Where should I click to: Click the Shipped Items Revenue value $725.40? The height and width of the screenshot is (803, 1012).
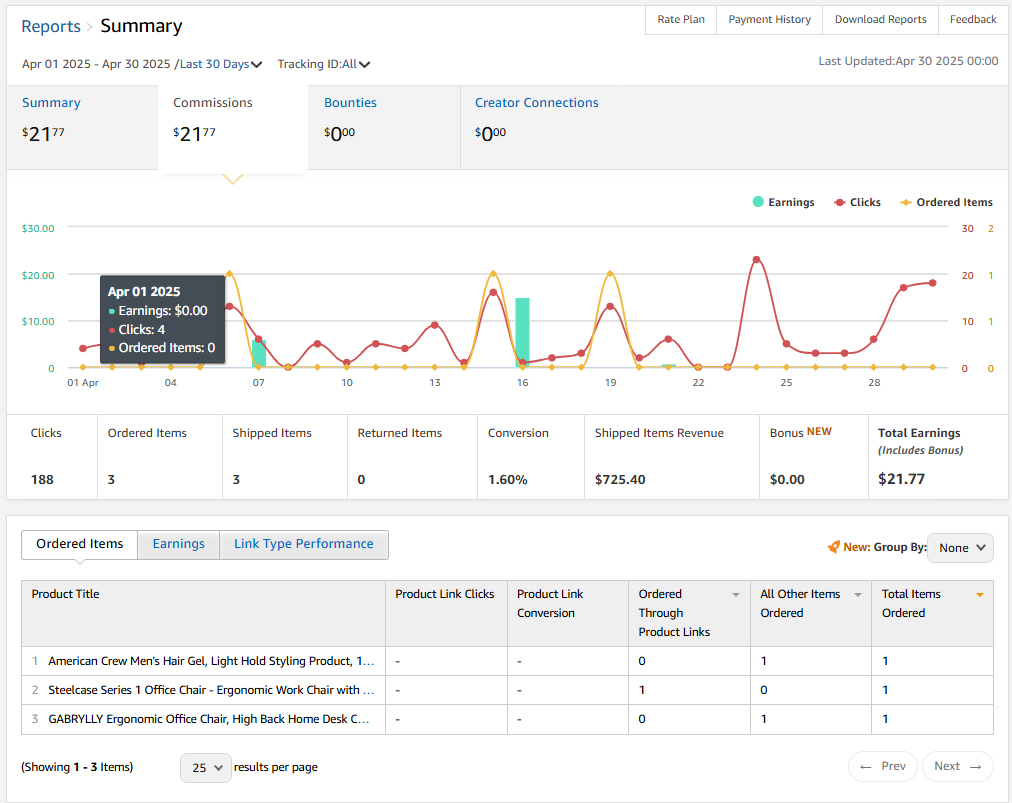[x=620, y=480]
